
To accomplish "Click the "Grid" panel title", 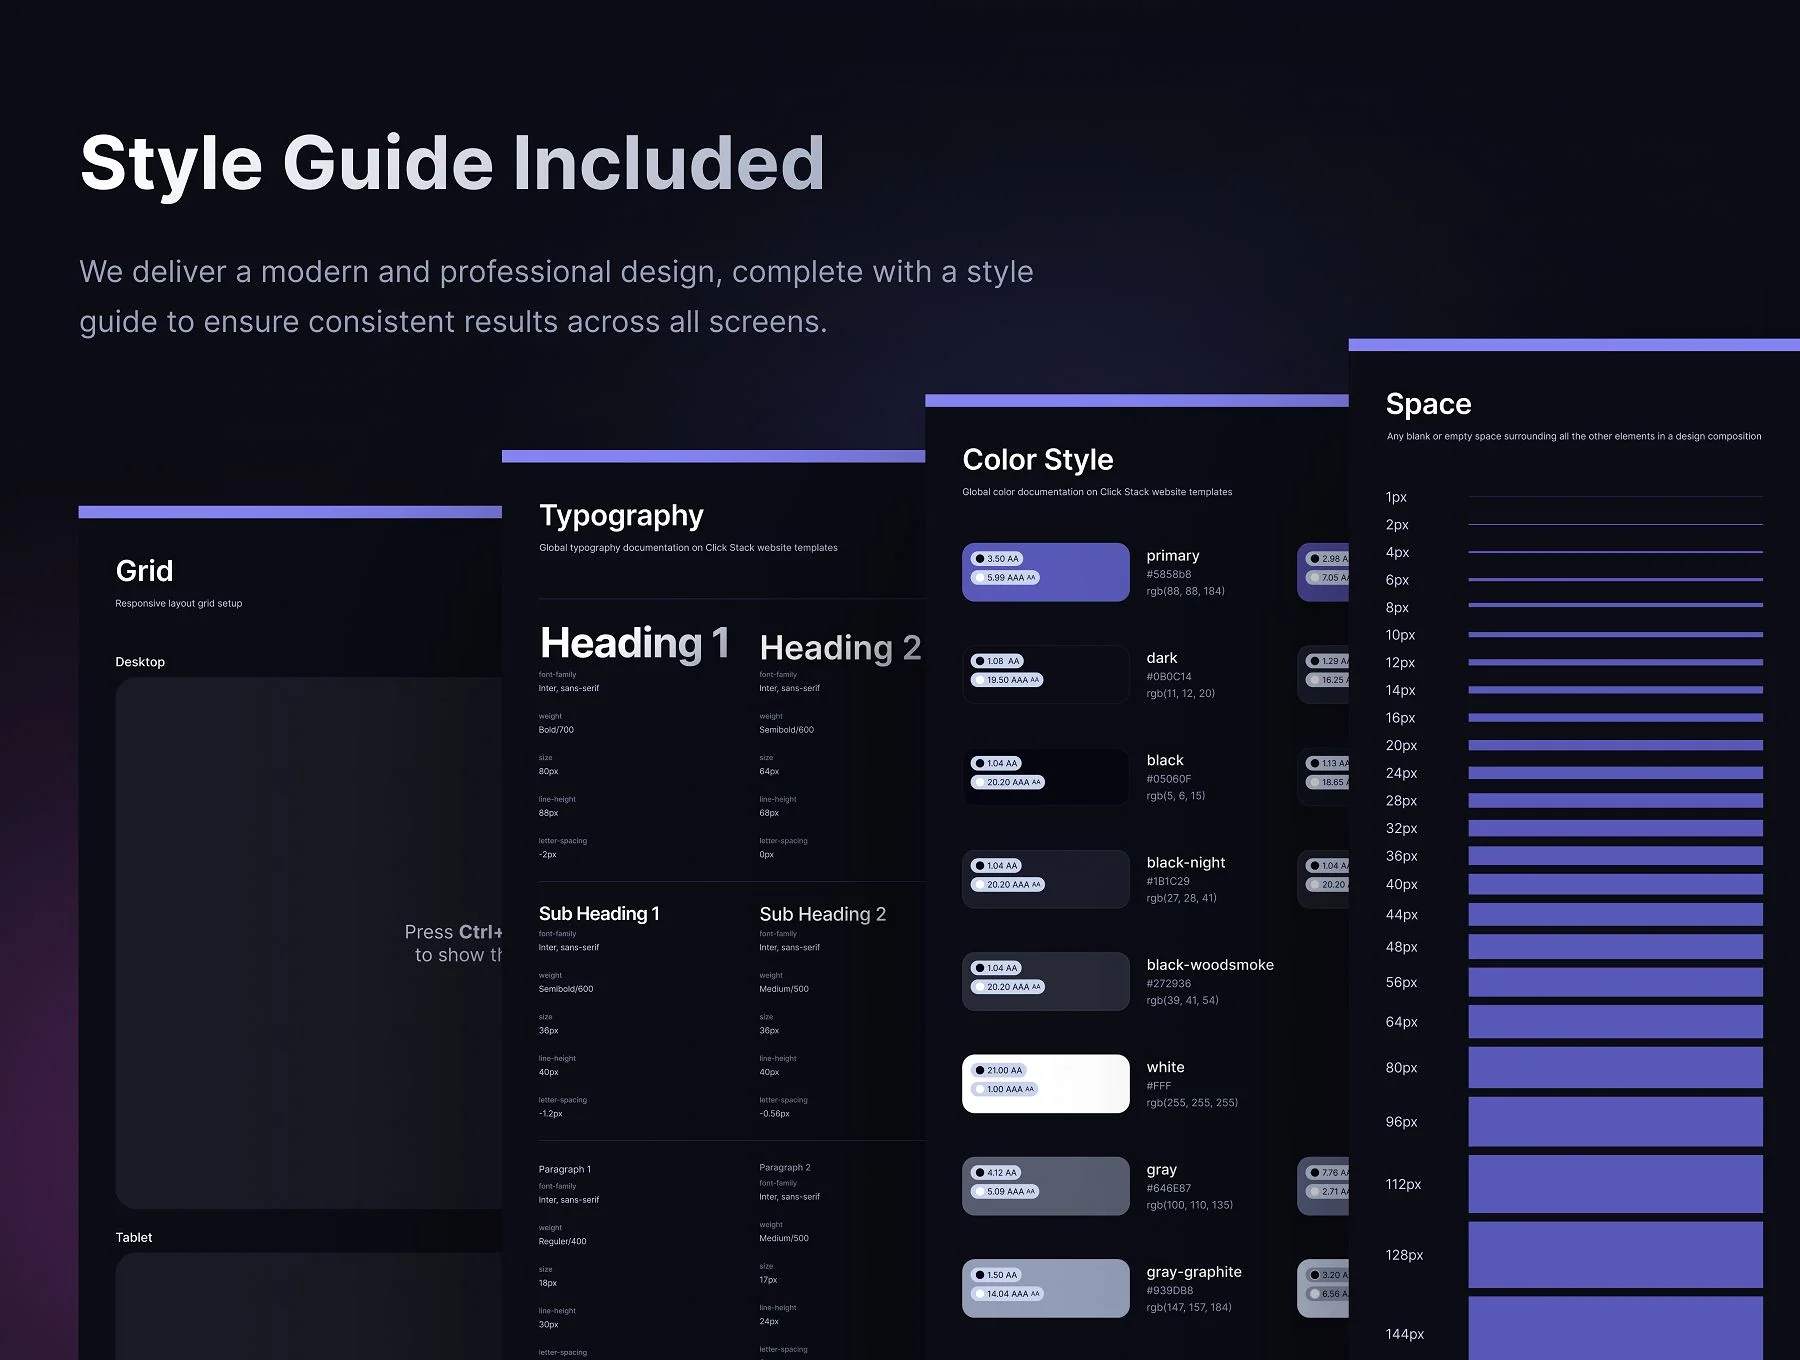I will (x=144, y=571).
